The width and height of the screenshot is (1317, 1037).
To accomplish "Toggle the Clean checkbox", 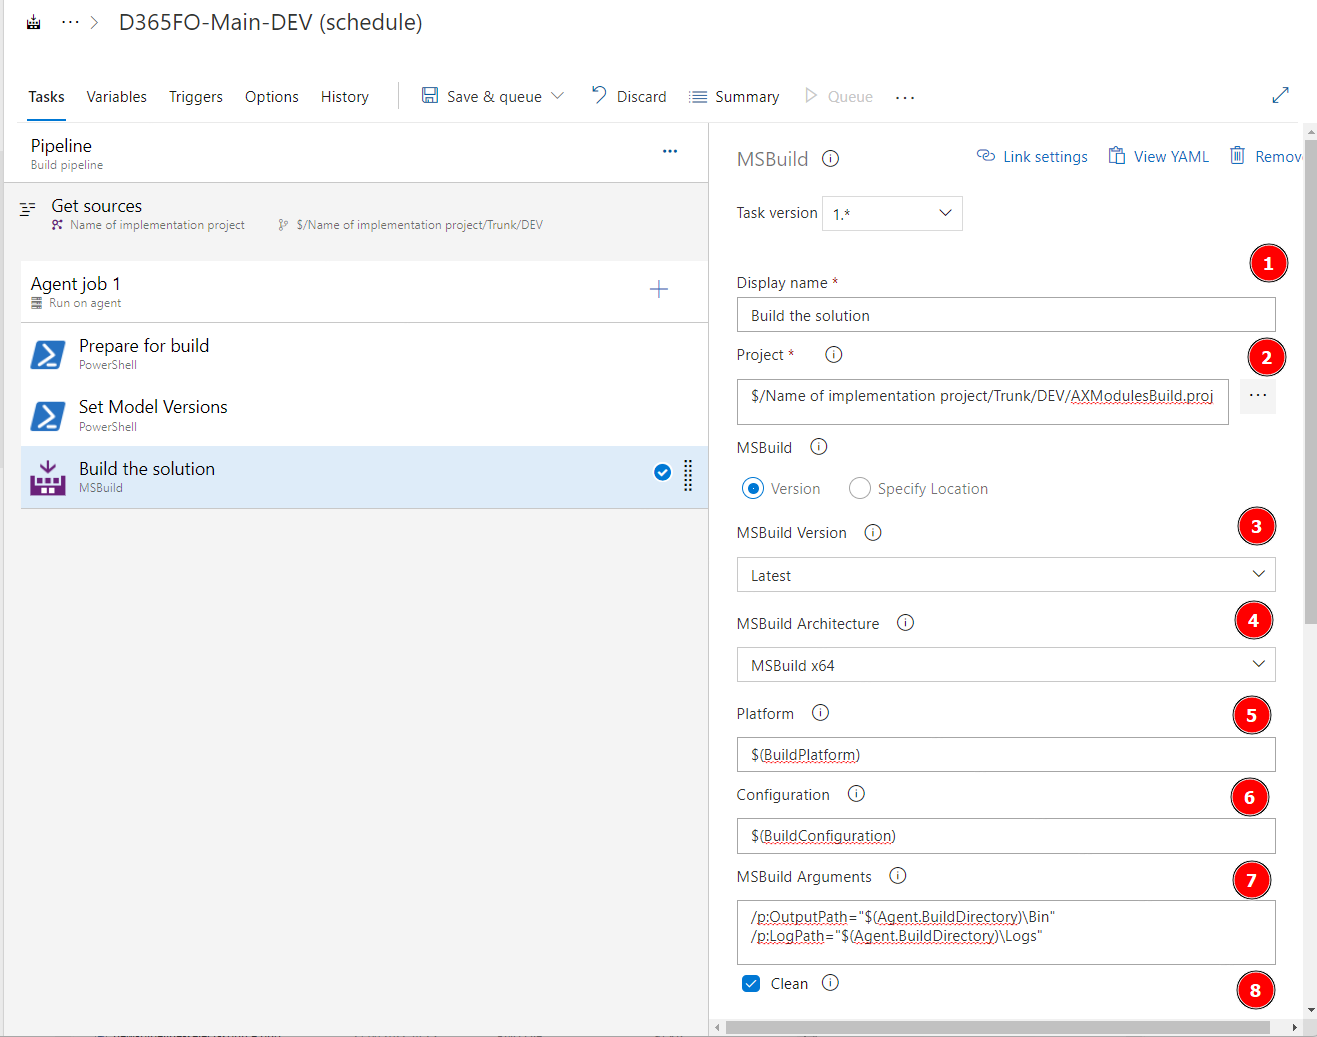I will coord(751,984).
